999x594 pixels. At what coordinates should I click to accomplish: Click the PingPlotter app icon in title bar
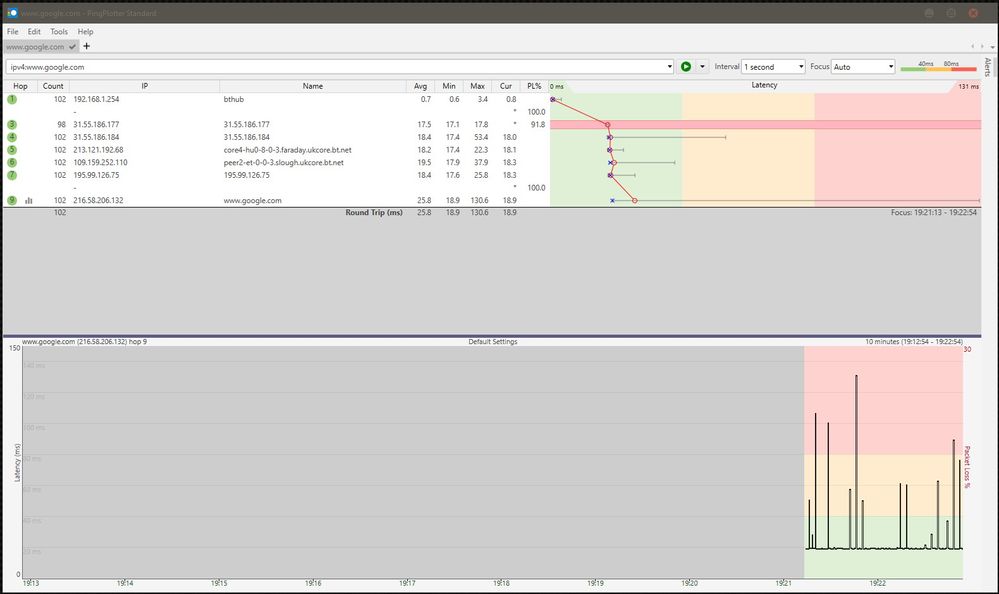coord(11,12)
